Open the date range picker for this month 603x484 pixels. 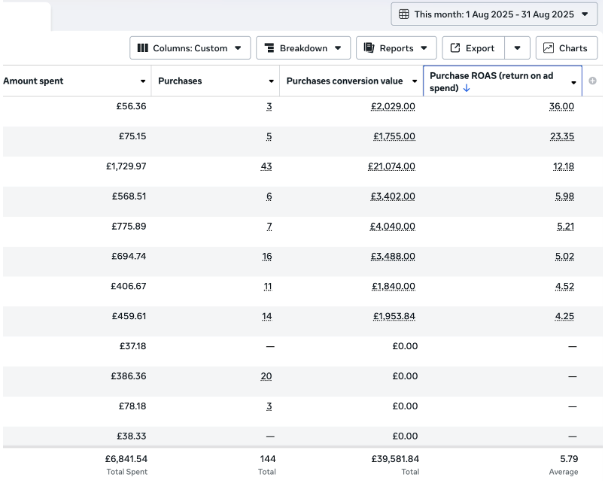492,14
